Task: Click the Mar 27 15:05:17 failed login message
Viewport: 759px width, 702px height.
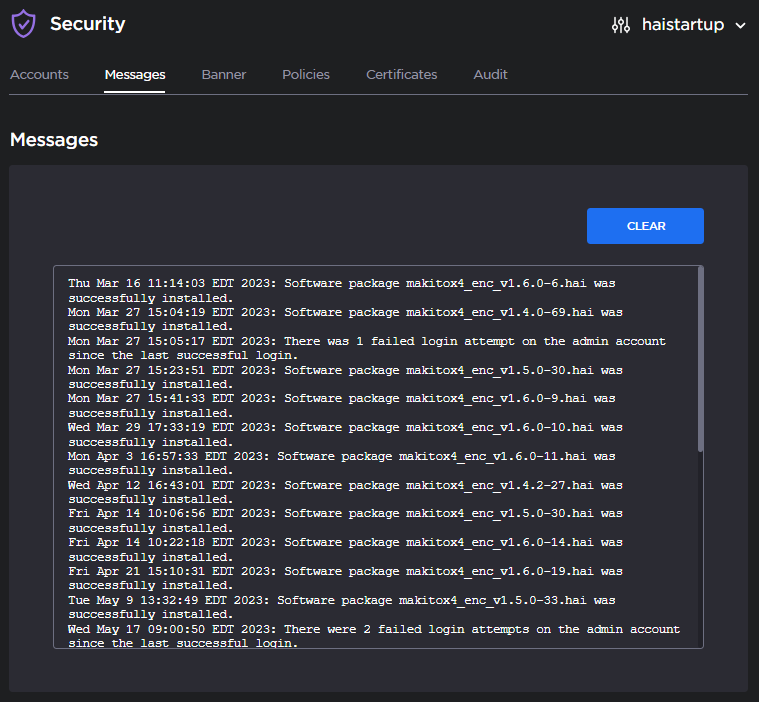Action: click(366, 348)
